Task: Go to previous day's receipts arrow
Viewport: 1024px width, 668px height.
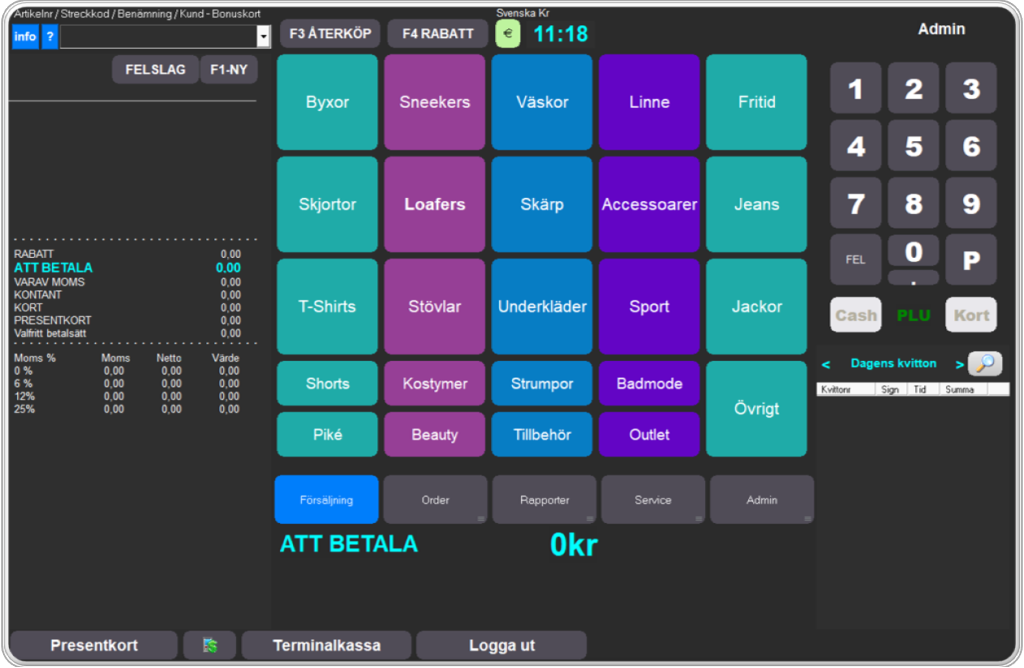Action: click(x=826, y=364)
